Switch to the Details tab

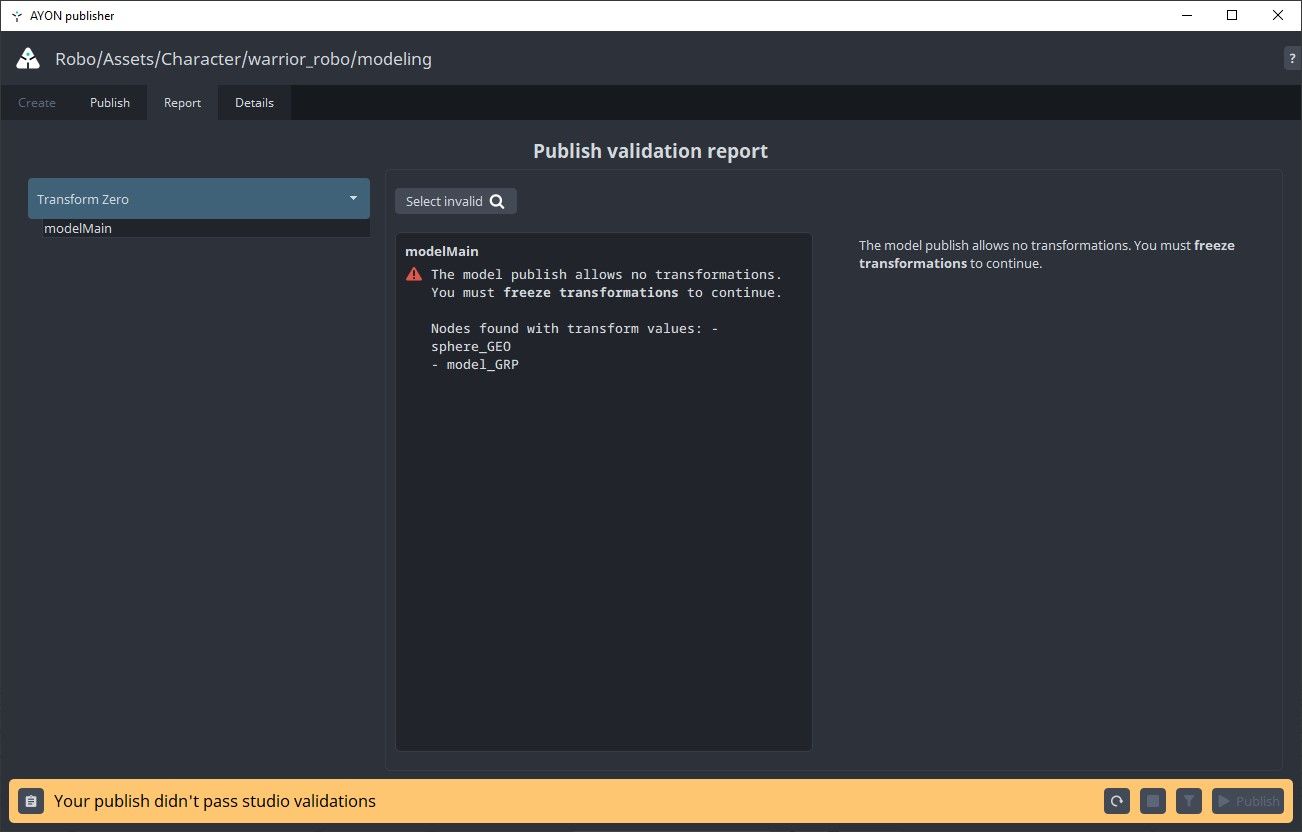254,102
